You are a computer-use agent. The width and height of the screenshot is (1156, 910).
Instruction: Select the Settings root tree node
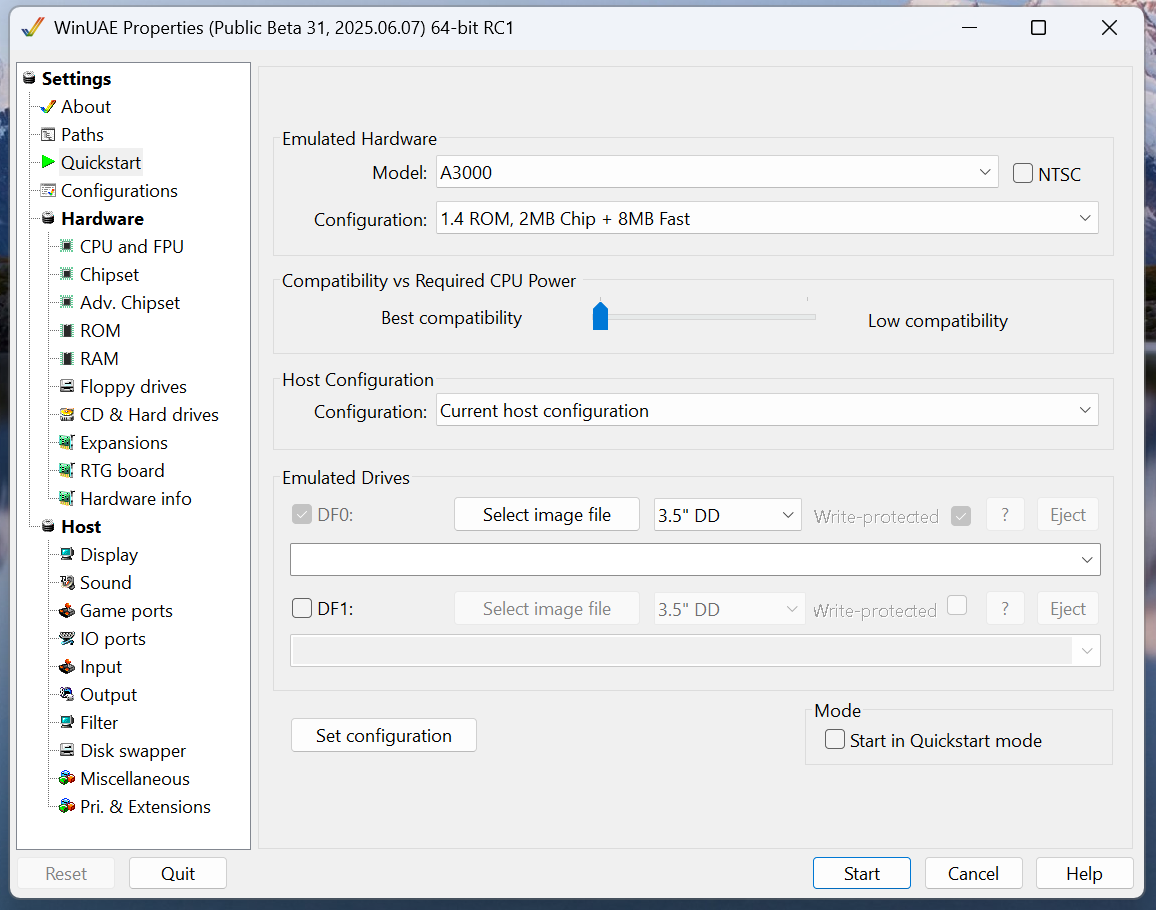pos(76,79)
